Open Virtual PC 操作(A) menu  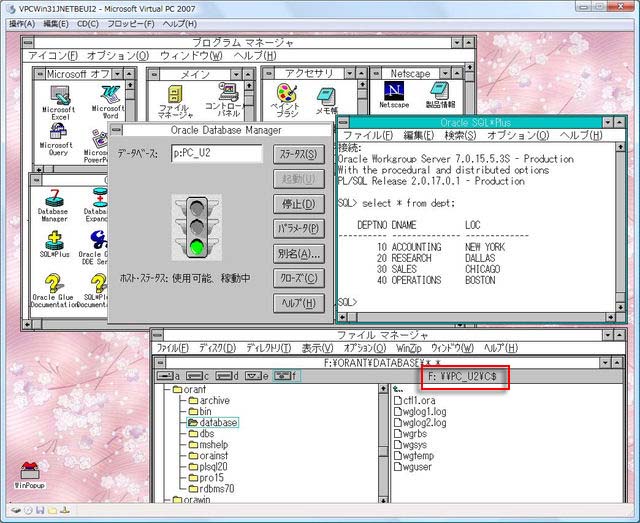tap(22, 24)
